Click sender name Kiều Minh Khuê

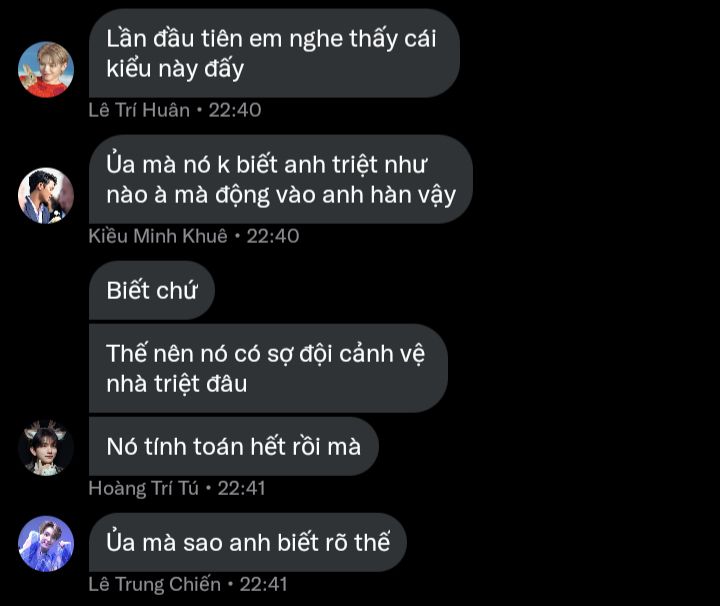coord(158,236)
